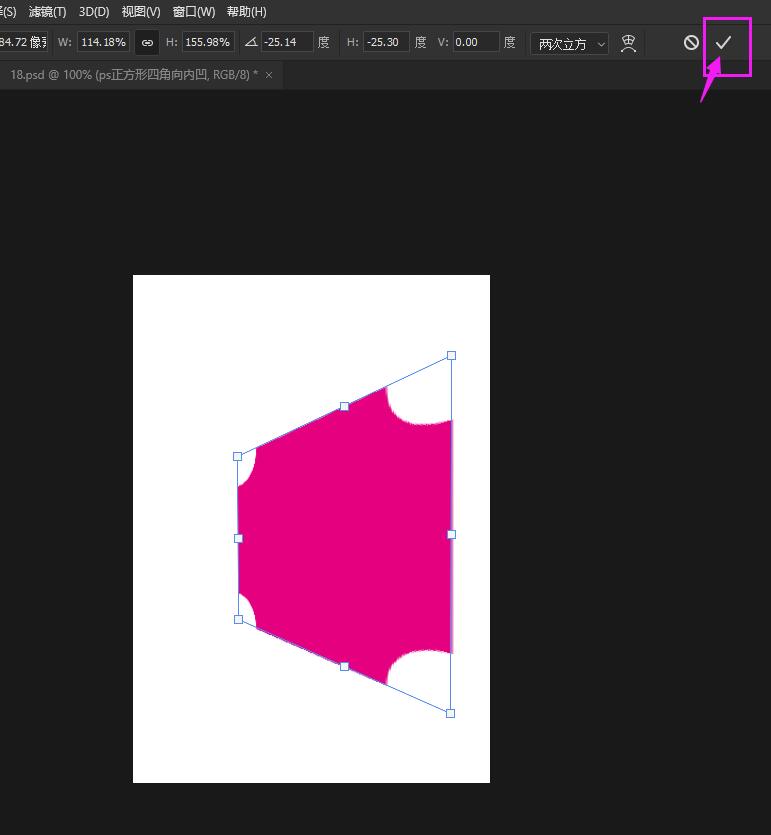Cancel the transform with the circle-slash icon

click(691, 43)
